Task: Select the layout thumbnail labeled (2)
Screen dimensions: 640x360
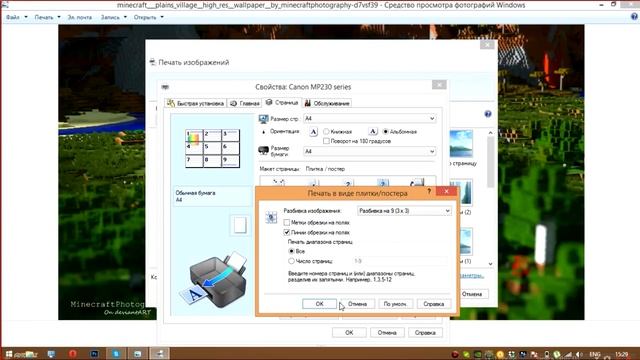Action: pos(465,192)
